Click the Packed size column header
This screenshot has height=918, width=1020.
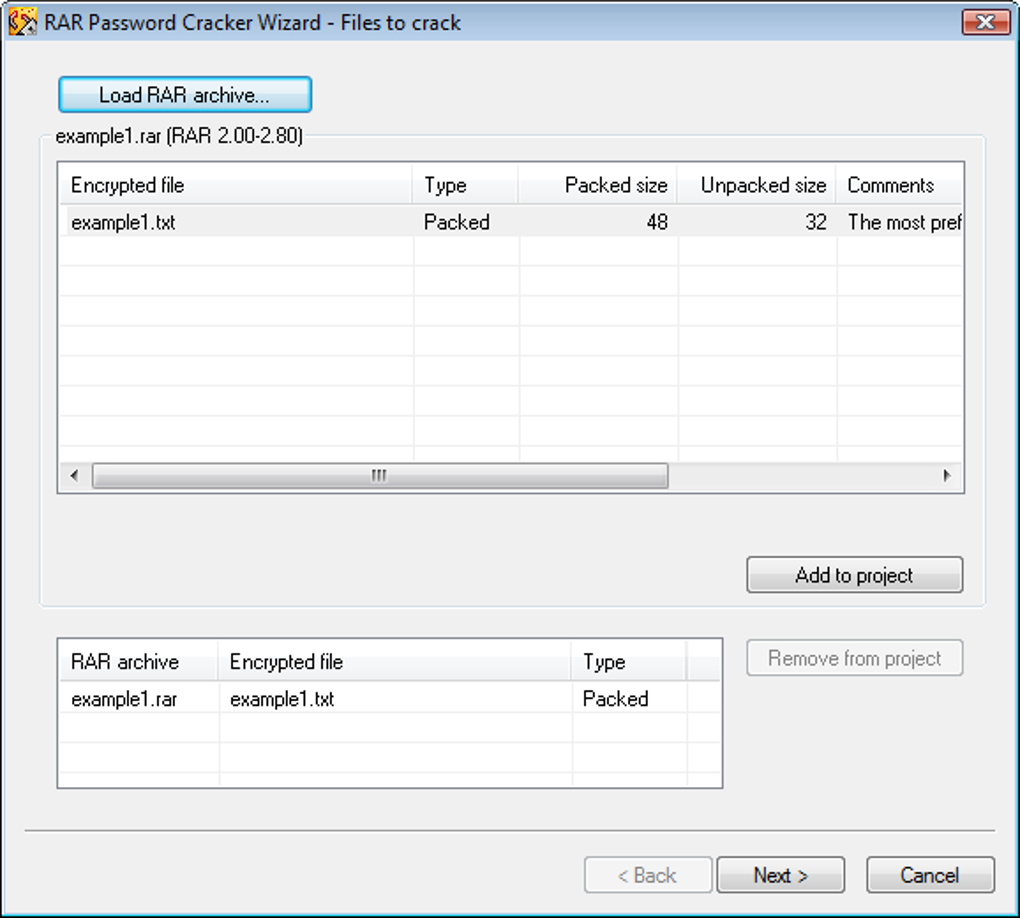[598, 185]
